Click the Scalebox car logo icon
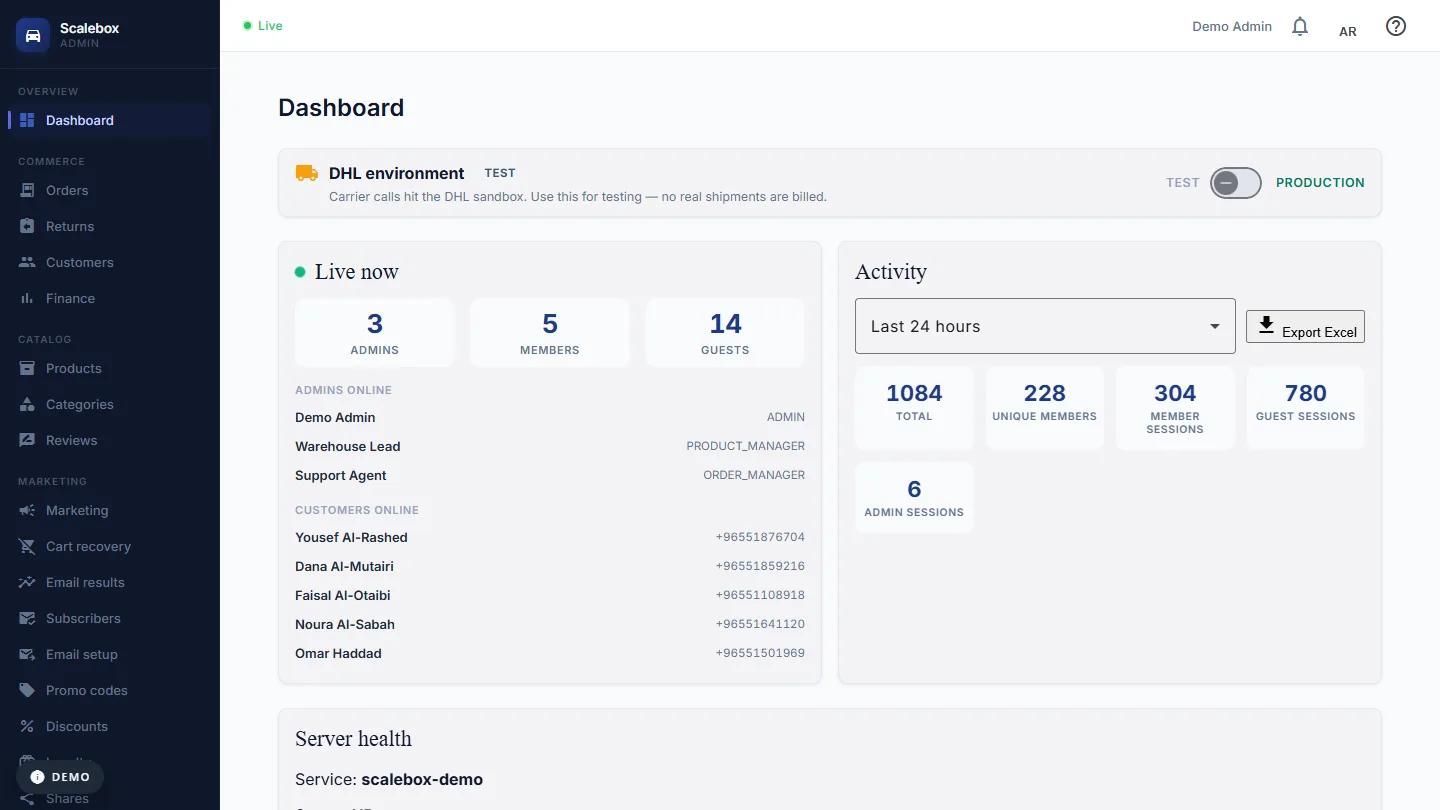This screenshot has height=810, width=1440. [x=33, y=35]
